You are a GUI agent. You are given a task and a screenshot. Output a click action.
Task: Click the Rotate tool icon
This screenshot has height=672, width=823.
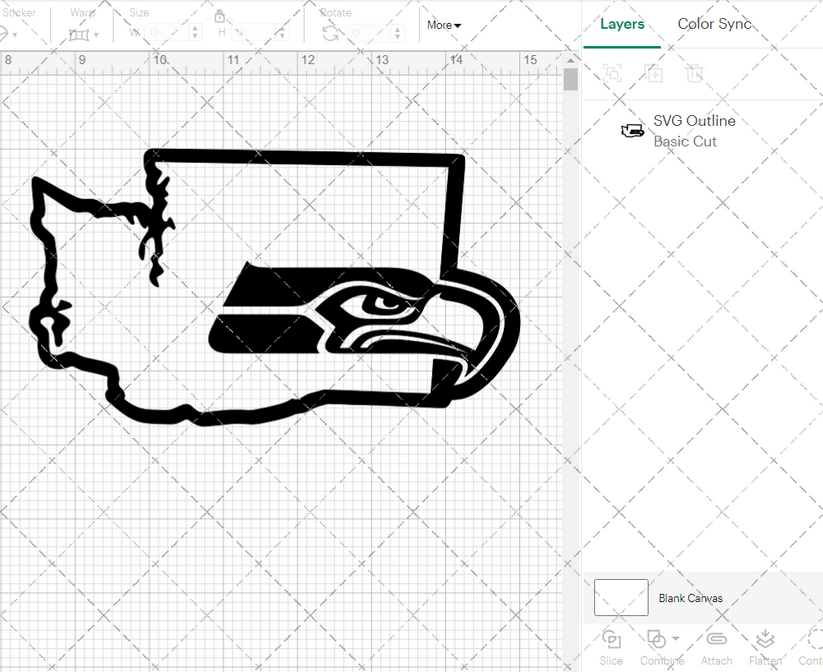(x=329, y=32)
